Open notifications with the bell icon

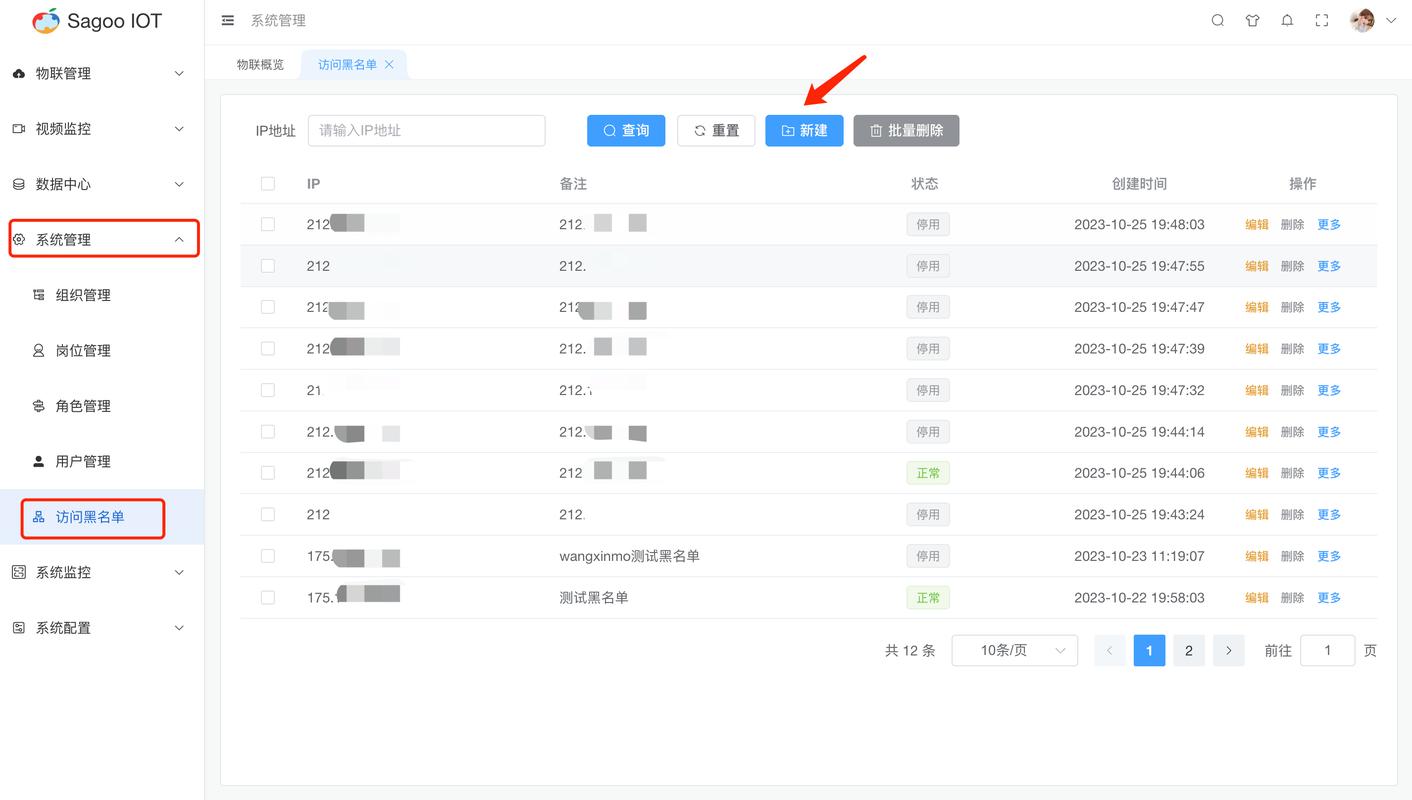pyautogui.click(x=1287, y=19)
